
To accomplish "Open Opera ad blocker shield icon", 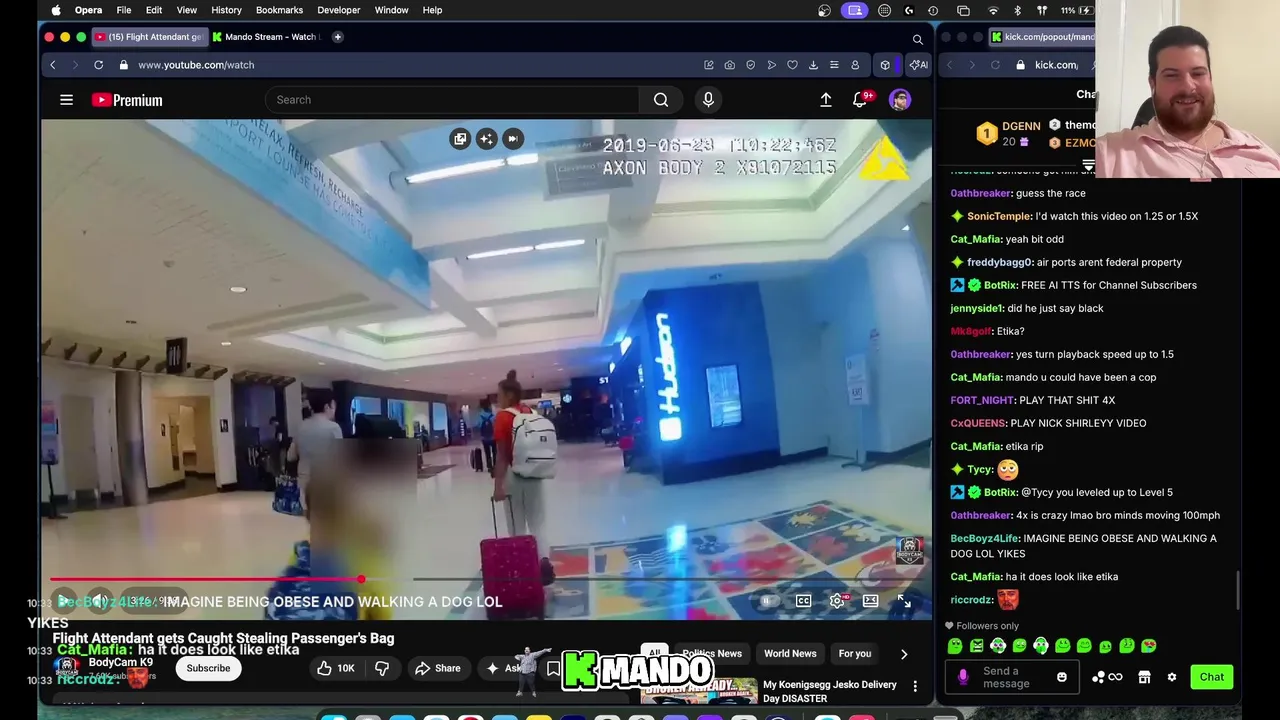I will tap(751, 65).
